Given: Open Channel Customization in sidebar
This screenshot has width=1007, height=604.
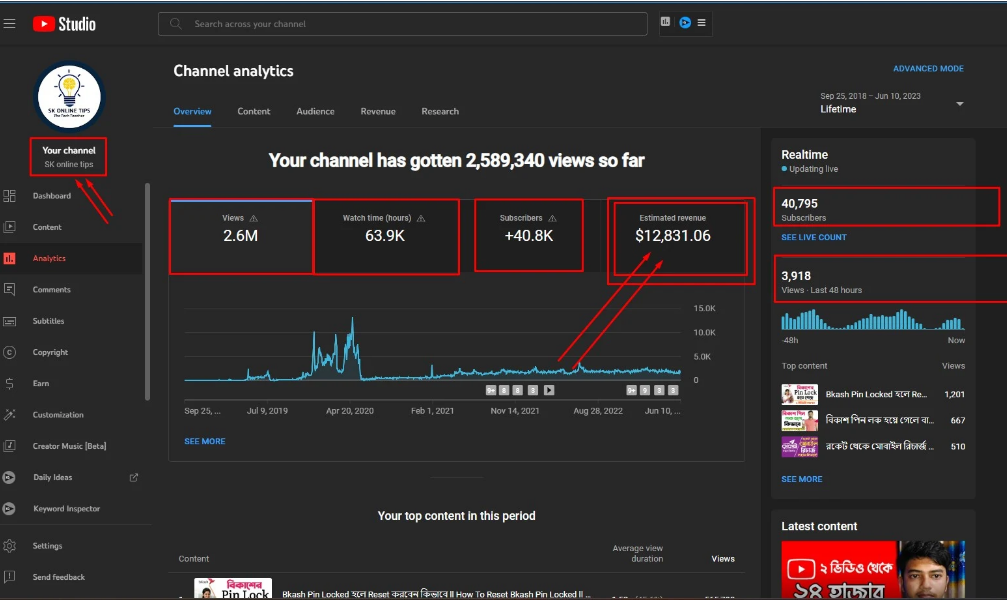Looking at the screenshot, I should pyautogui.click(x=58, y=415).
